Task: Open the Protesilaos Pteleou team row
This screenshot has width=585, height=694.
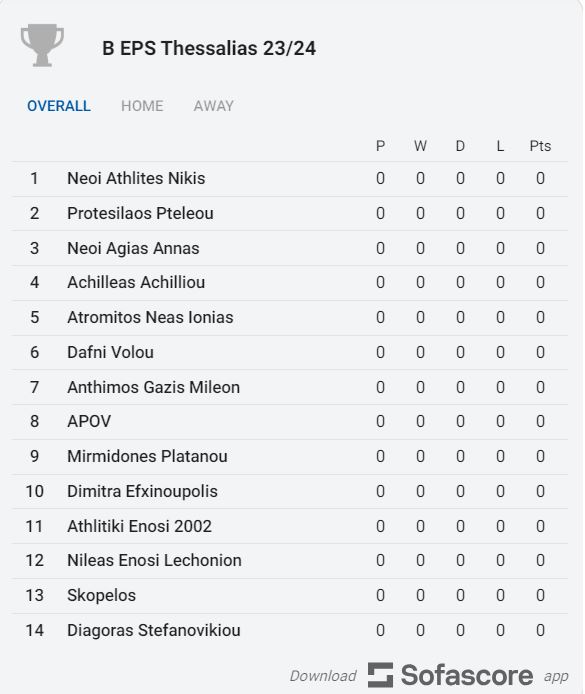Action: click(290, 214)
